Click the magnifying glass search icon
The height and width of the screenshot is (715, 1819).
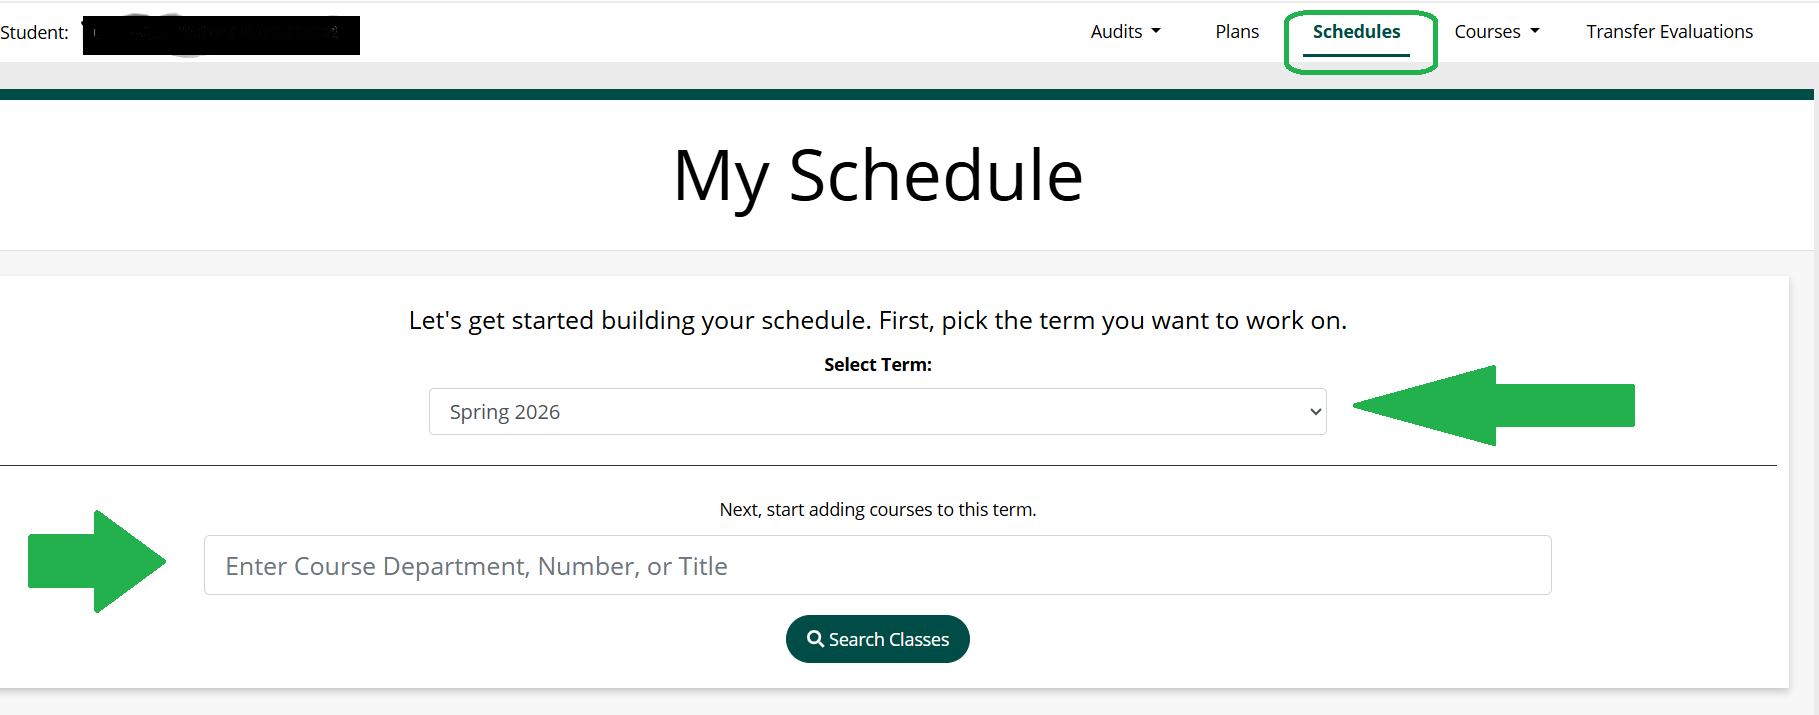point(815,639)
